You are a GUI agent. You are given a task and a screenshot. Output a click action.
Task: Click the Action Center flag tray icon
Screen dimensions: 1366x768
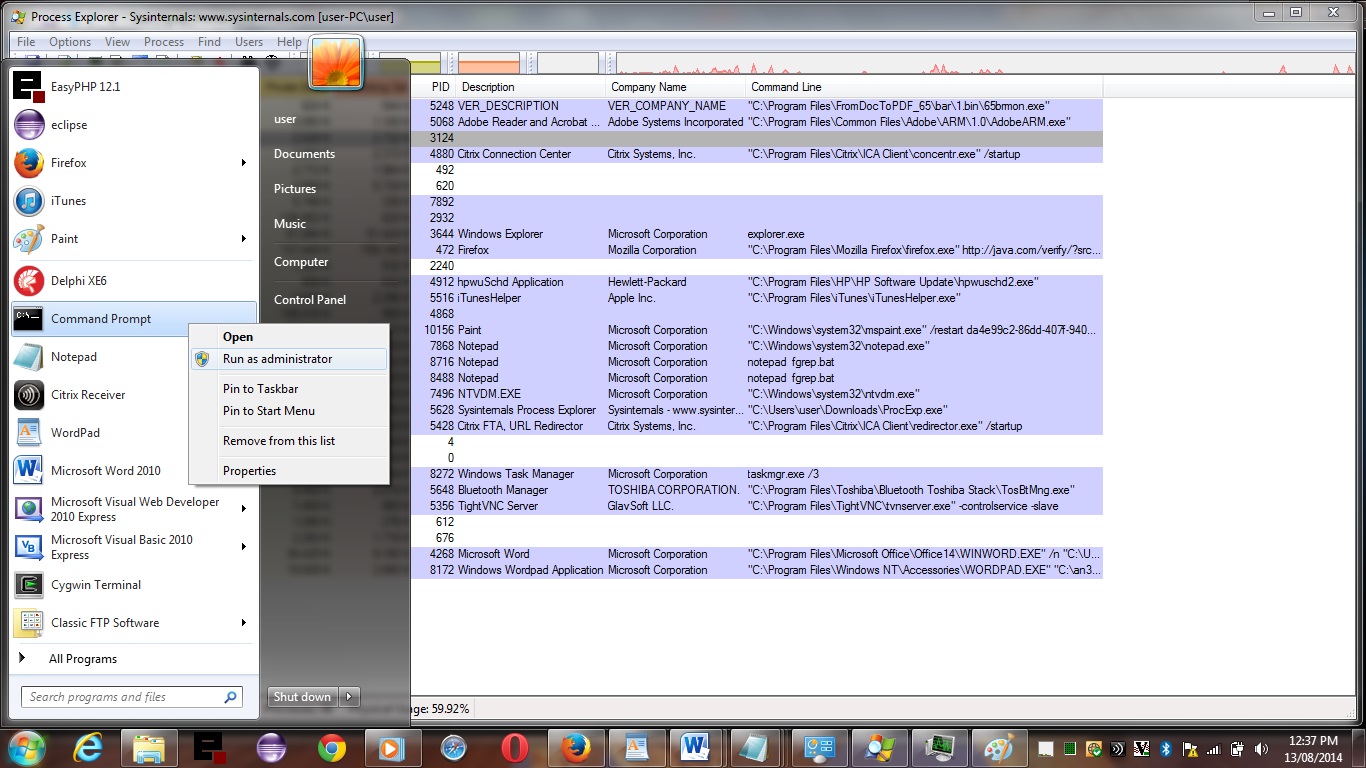(x=1190, y=749)
